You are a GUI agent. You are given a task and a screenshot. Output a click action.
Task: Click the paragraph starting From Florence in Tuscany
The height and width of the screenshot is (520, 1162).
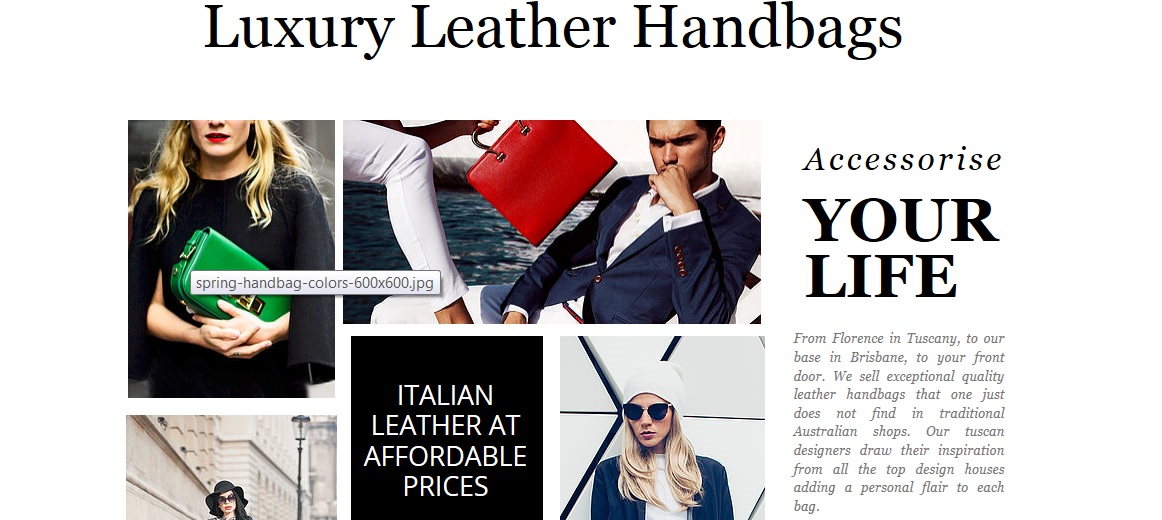(899, 422)
